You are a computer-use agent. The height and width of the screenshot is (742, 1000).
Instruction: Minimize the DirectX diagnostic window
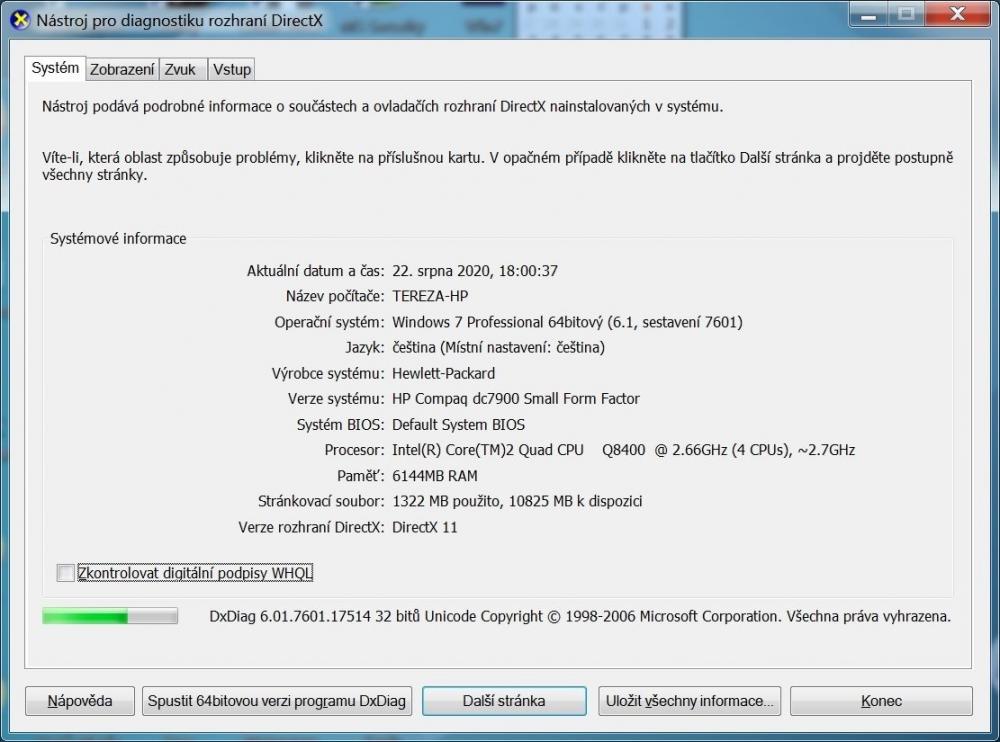871,14
